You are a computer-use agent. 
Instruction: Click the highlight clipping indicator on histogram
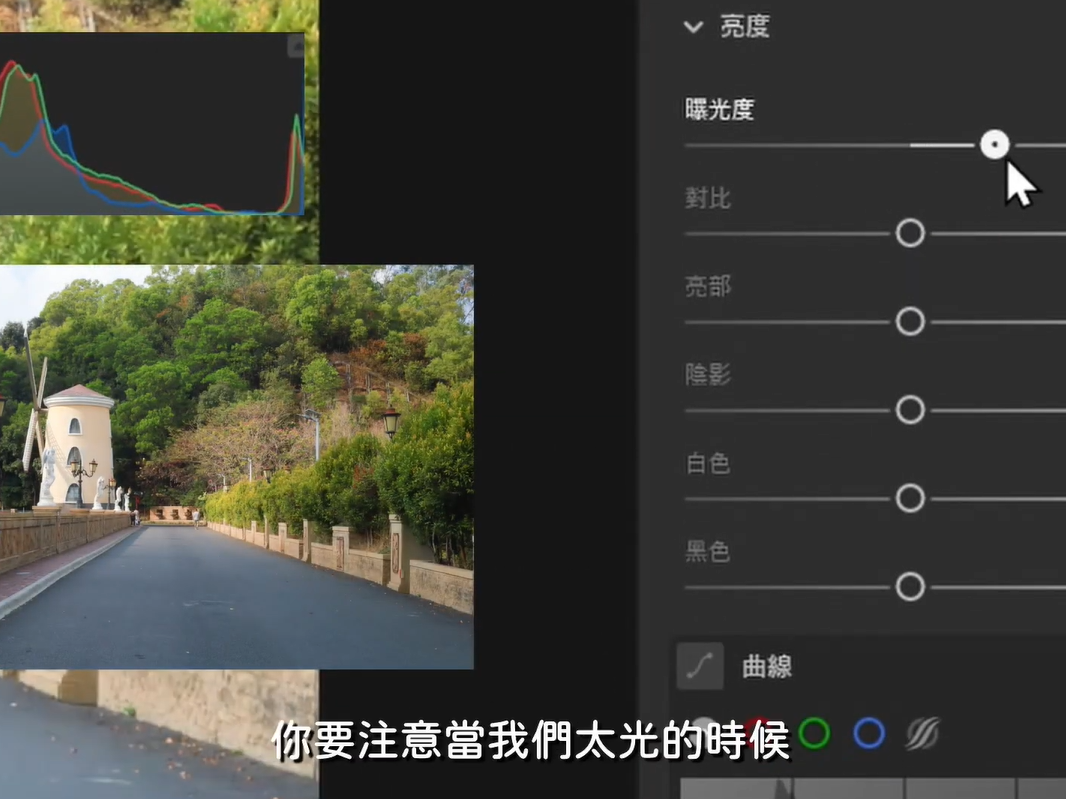[295, 46]
